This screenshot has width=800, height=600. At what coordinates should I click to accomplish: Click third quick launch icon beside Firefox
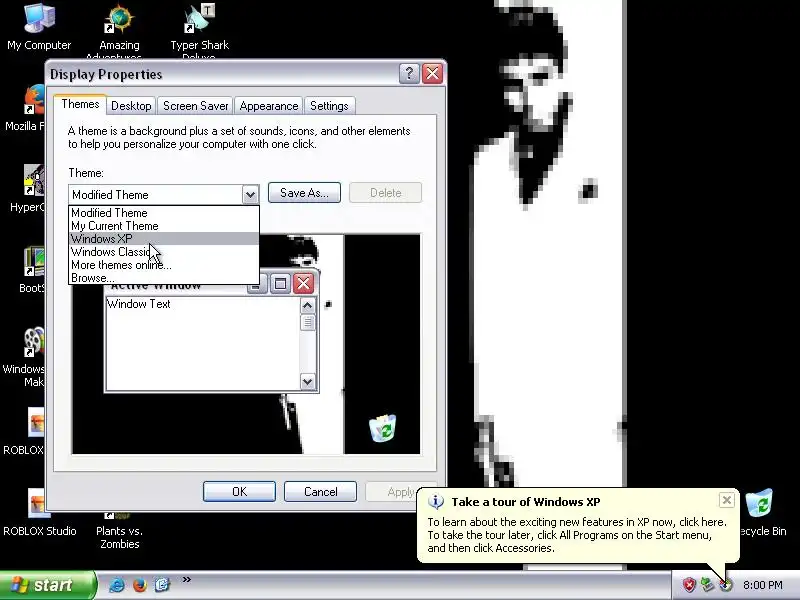tap(162, 585)
